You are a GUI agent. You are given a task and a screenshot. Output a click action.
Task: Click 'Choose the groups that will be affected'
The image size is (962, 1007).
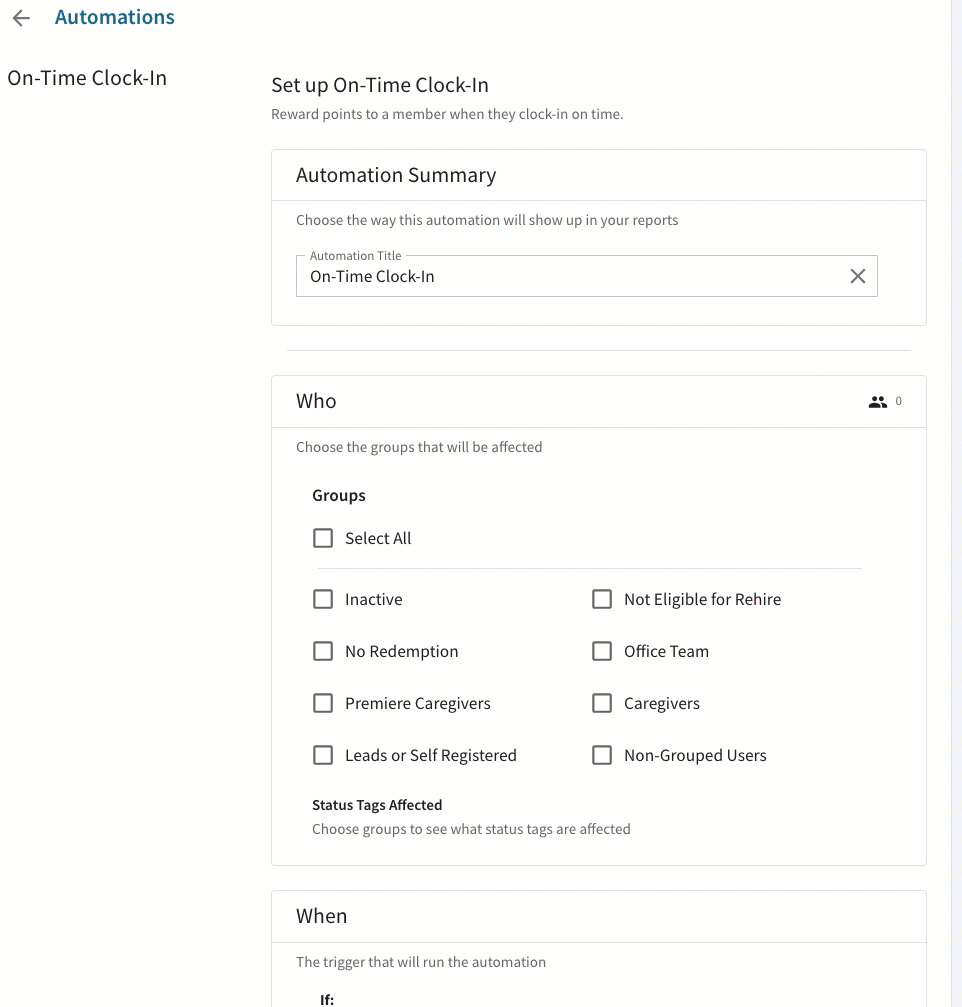click(x=419, y=448)
